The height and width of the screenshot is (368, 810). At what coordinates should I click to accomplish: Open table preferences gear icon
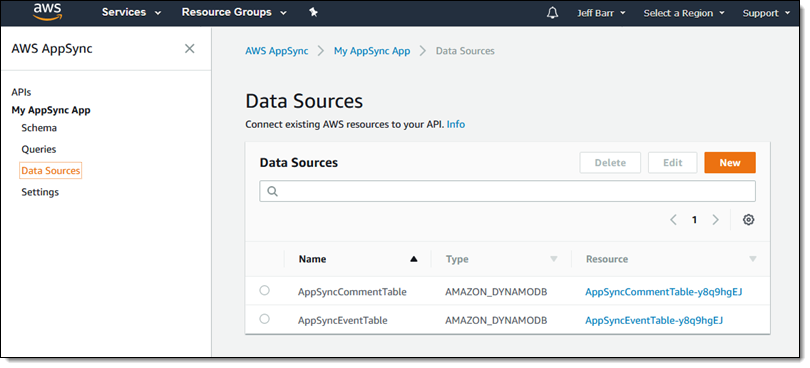tap(749, 220)
